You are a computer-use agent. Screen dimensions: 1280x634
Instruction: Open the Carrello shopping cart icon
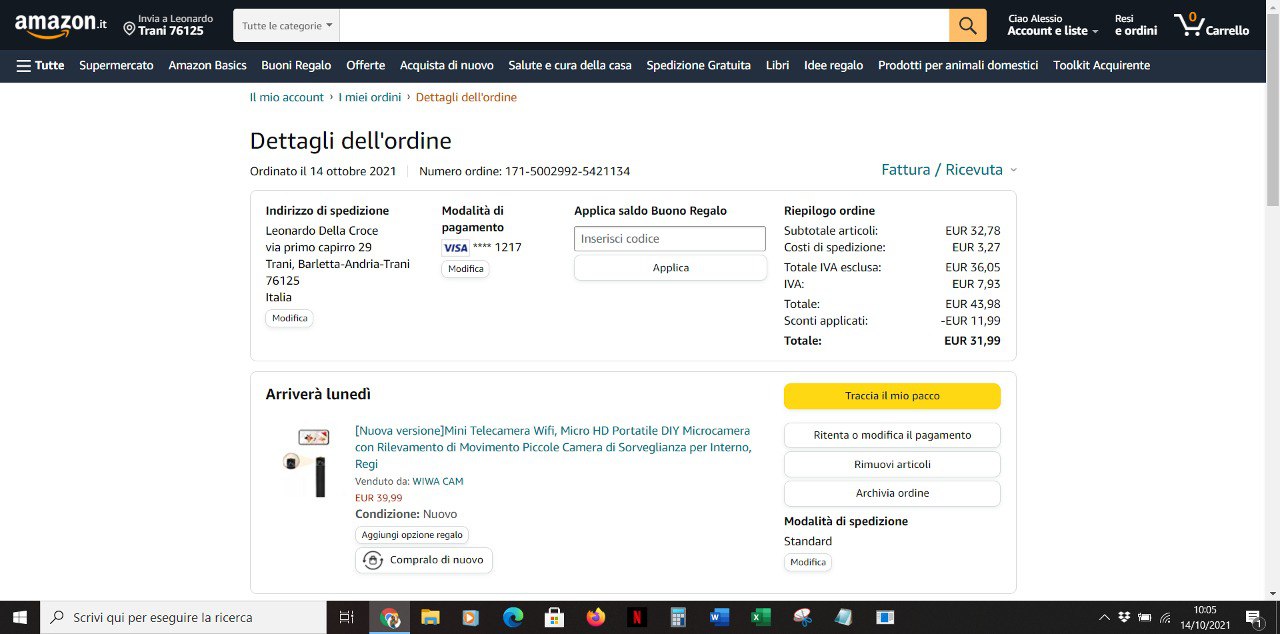[1188, 24]
